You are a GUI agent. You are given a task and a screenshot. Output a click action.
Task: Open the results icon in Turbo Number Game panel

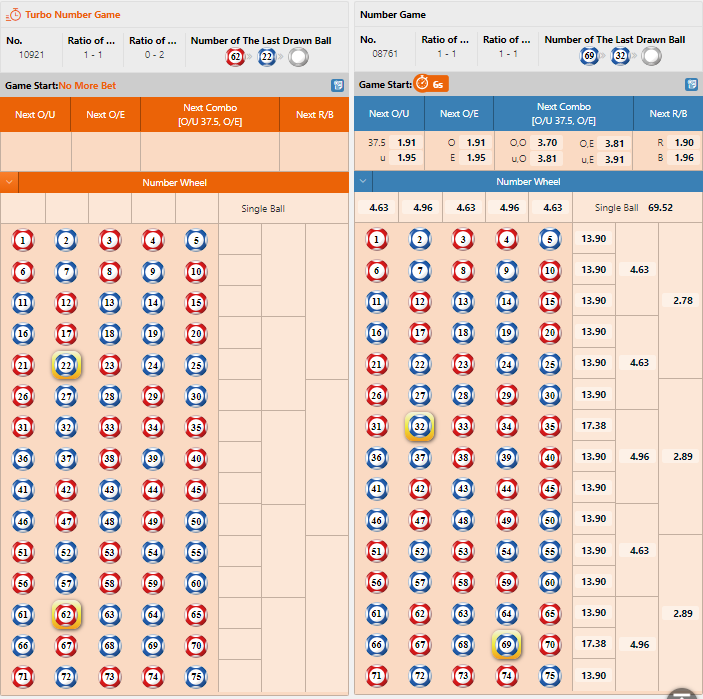pyautogui.click(x=337, y=86)
